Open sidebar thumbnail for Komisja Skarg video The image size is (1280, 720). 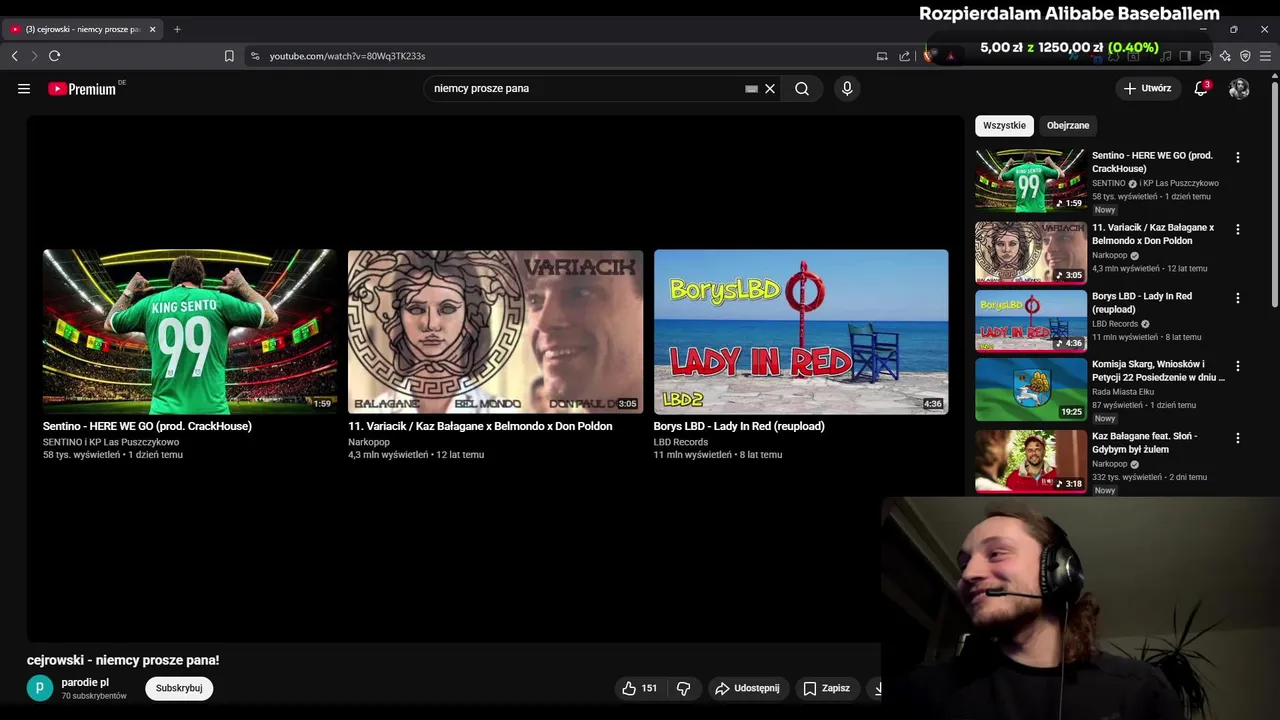point(1030,389)
